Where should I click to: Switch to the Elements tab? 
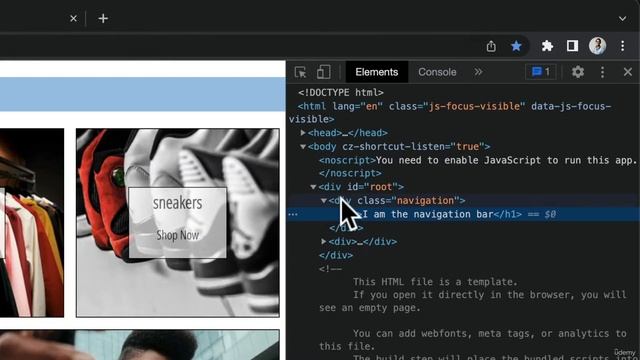376,72
